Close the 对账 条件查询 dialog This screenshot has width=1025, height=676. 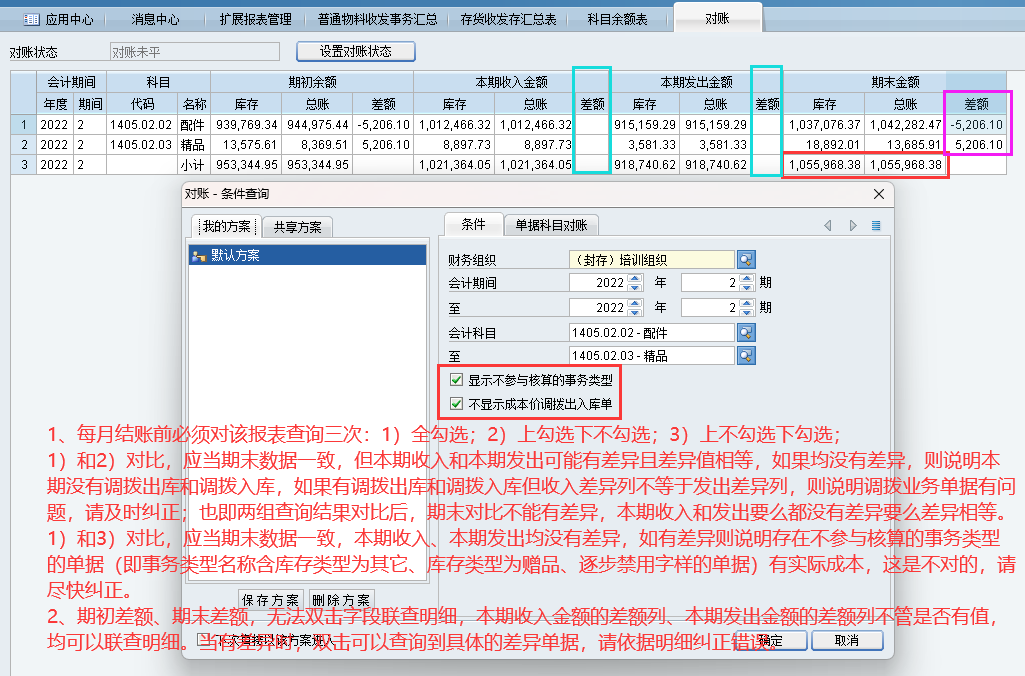coord(879,193)
